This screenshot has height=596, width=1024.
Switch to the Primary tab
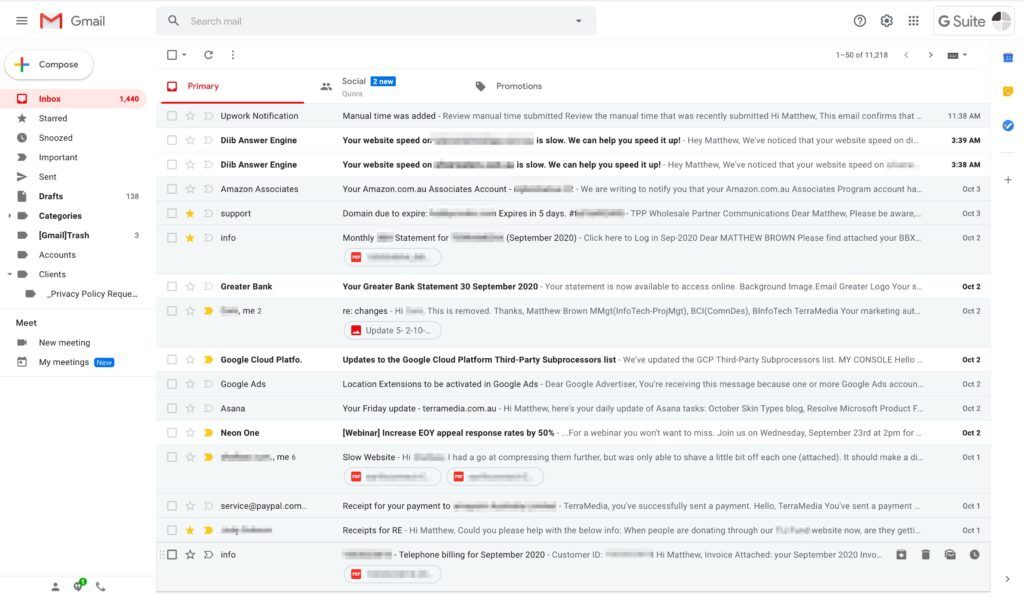point(231,86)
